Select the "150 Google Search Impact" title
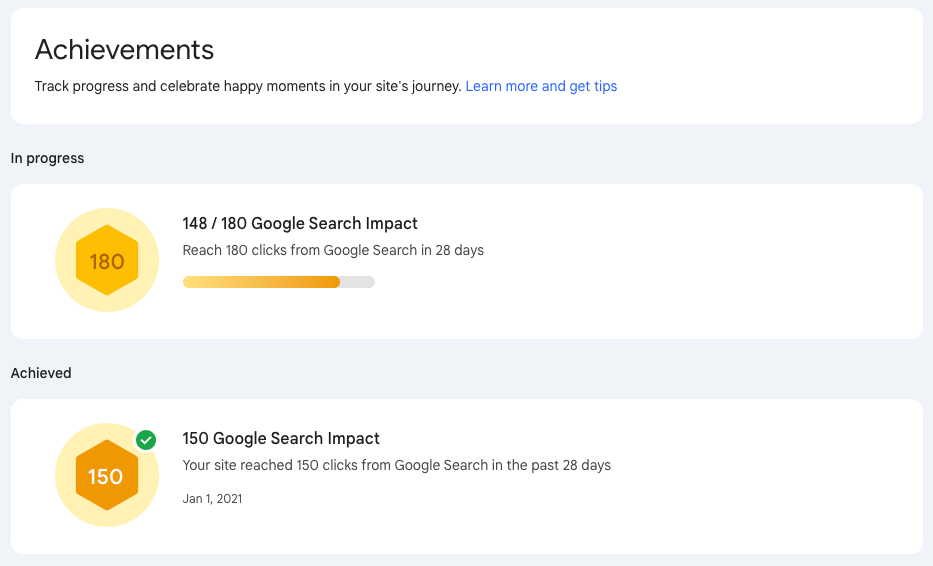 tap(281, 439)
